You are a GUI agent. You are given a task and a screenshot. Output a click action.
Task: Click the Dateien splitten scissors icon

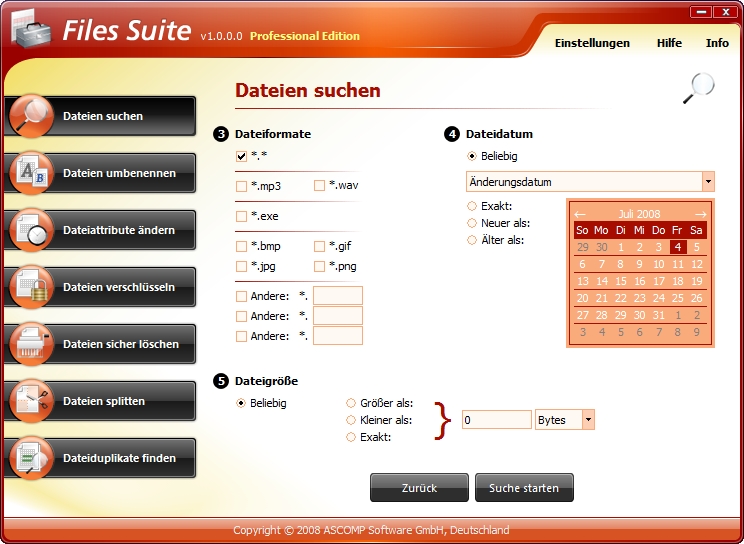[30, 401]
